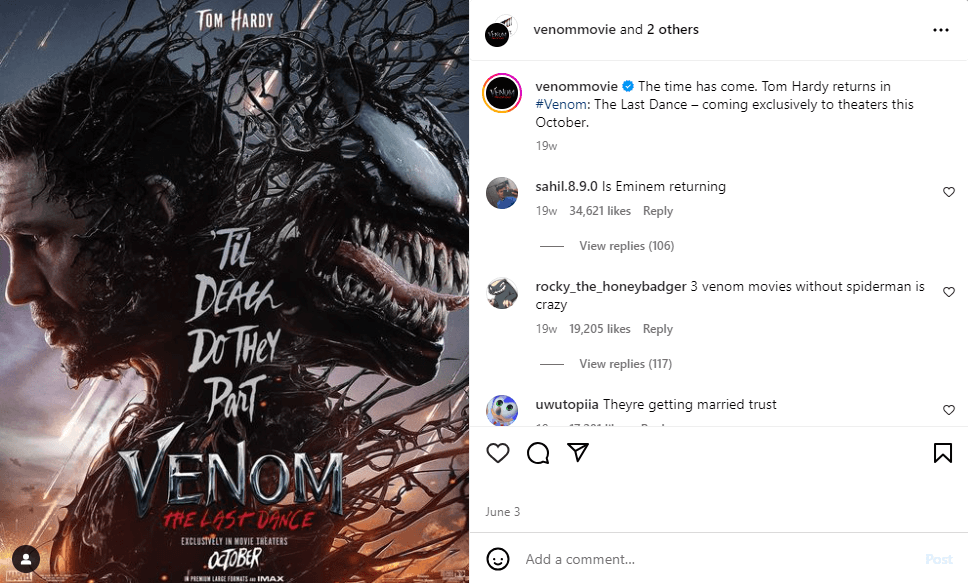The height and width of the screenshot is (583, 968).
Task: Expand View replies (106)
Action: tap(626, 246)
